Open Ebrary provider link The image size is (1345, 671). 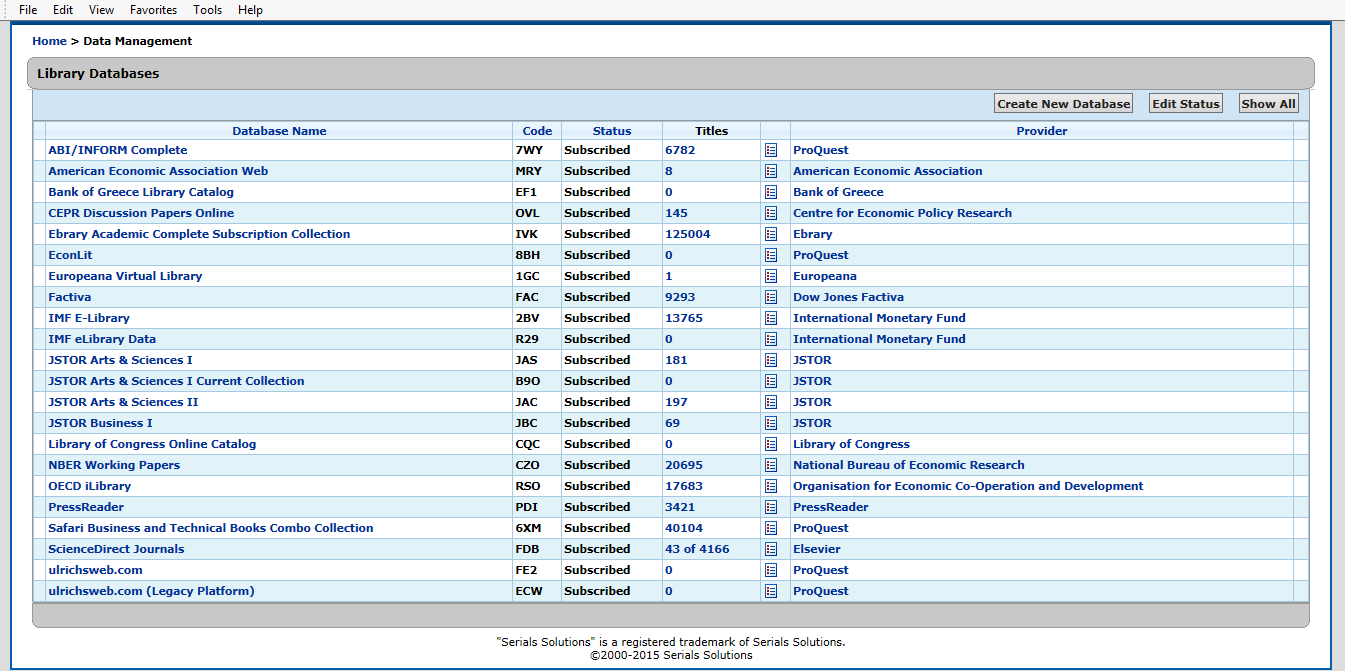[x=813, y=234]
